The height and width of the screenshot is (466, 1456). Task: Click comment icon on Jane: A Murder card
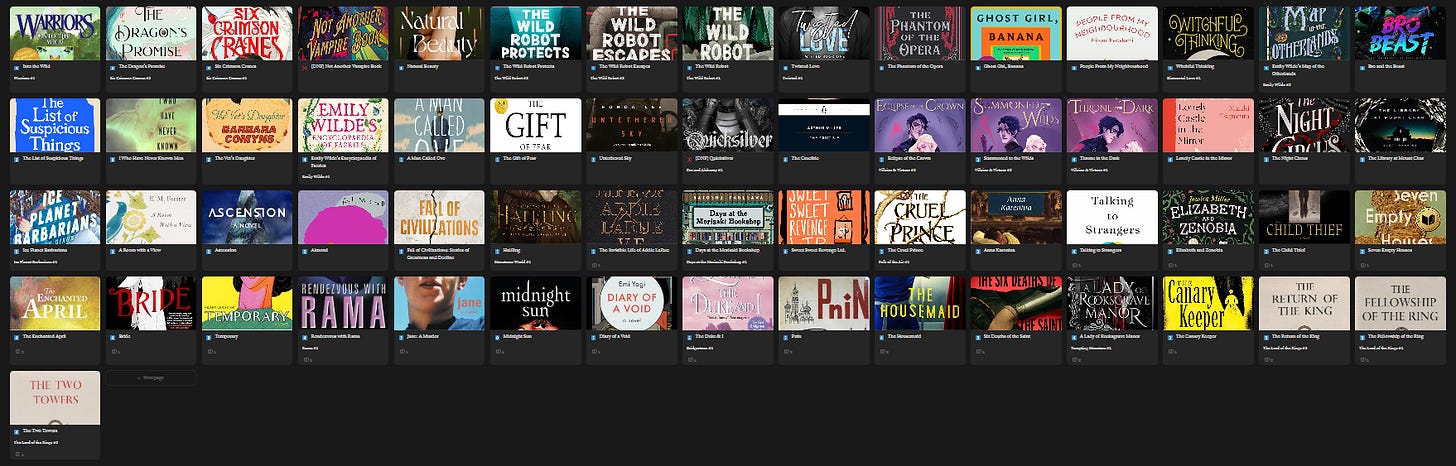pyautogui.click(x=403, y=351)
